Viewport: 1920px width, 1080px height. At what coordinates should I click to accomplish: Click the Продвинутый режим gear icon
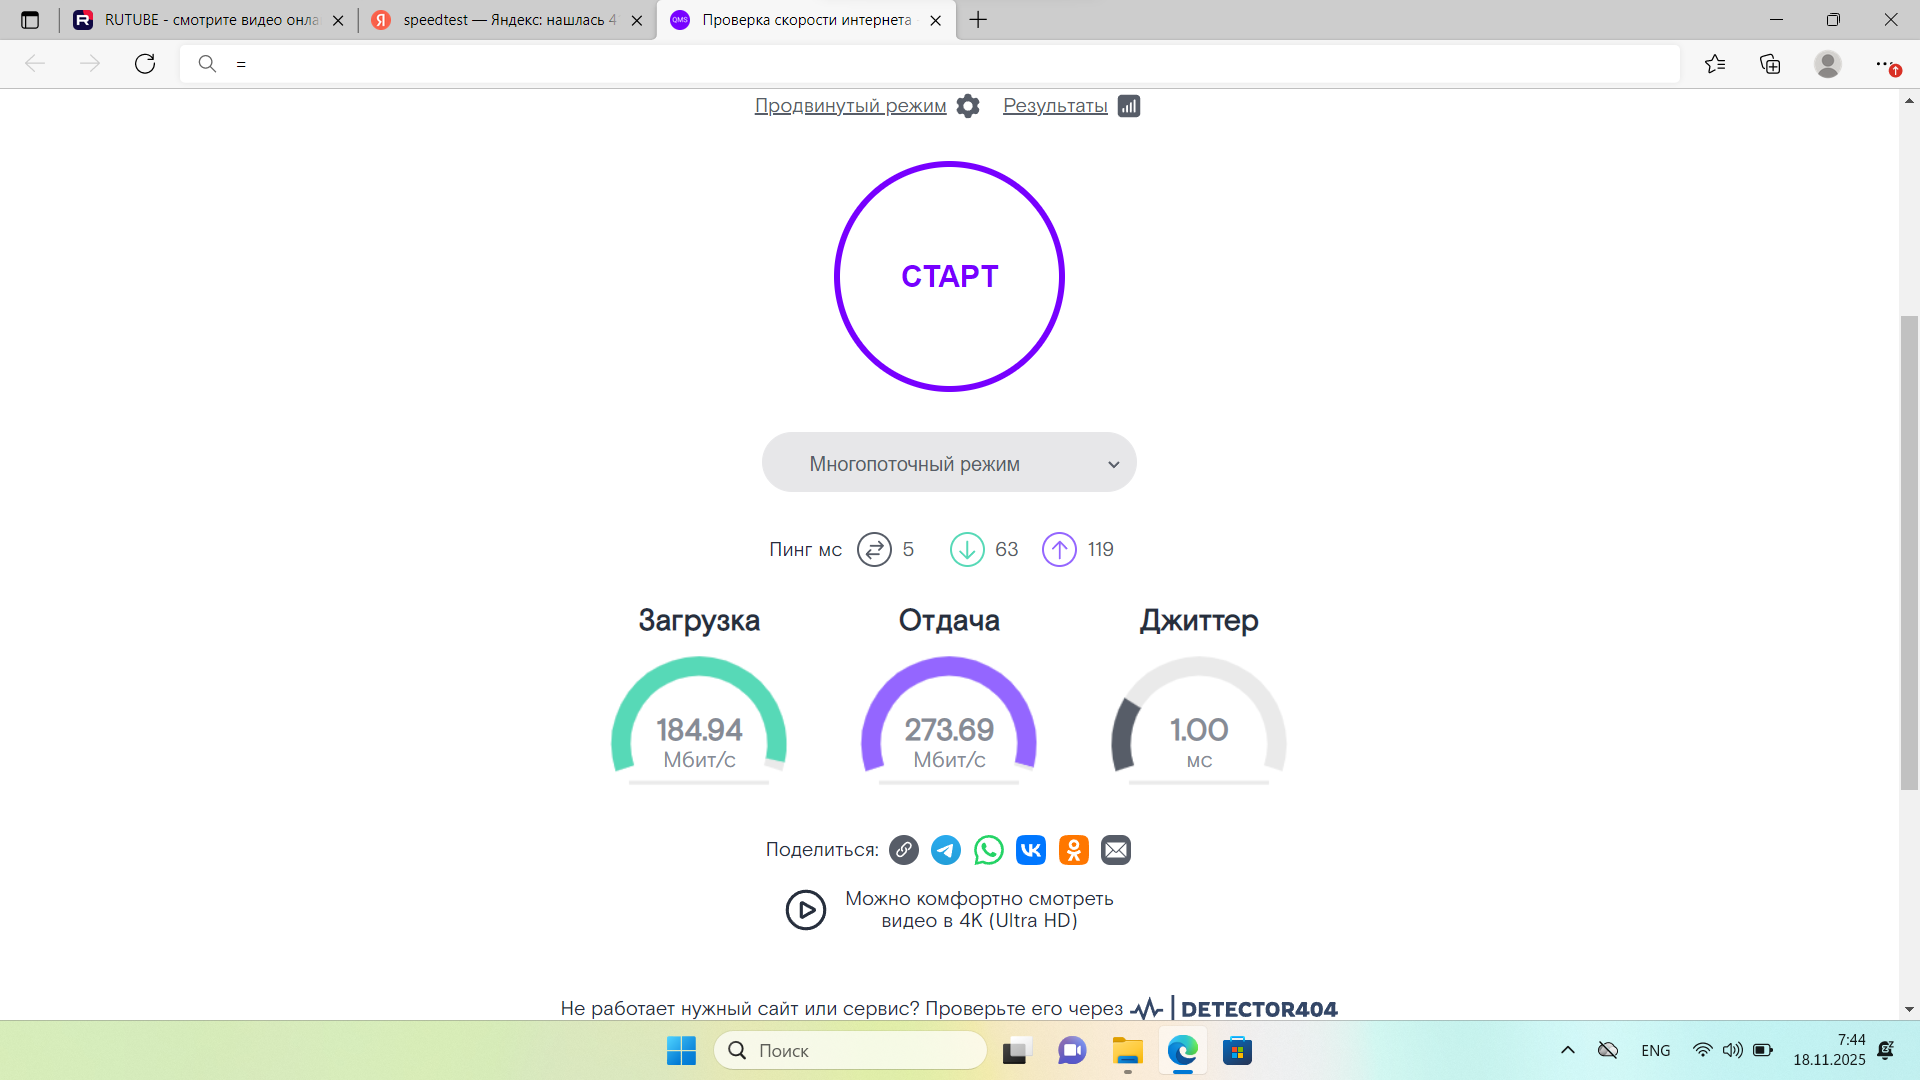click(x=967, y=106)
